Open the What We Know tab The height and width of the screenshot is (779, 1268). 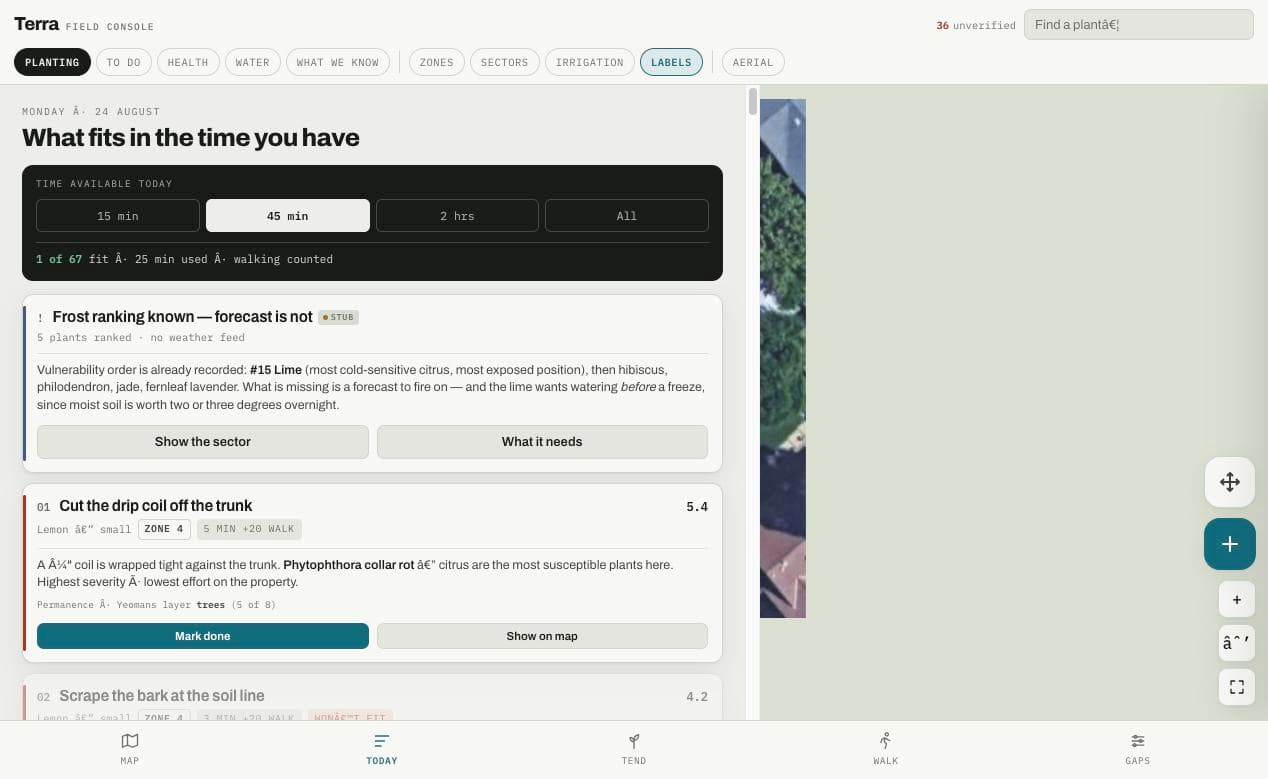click(x=338, y=62)
